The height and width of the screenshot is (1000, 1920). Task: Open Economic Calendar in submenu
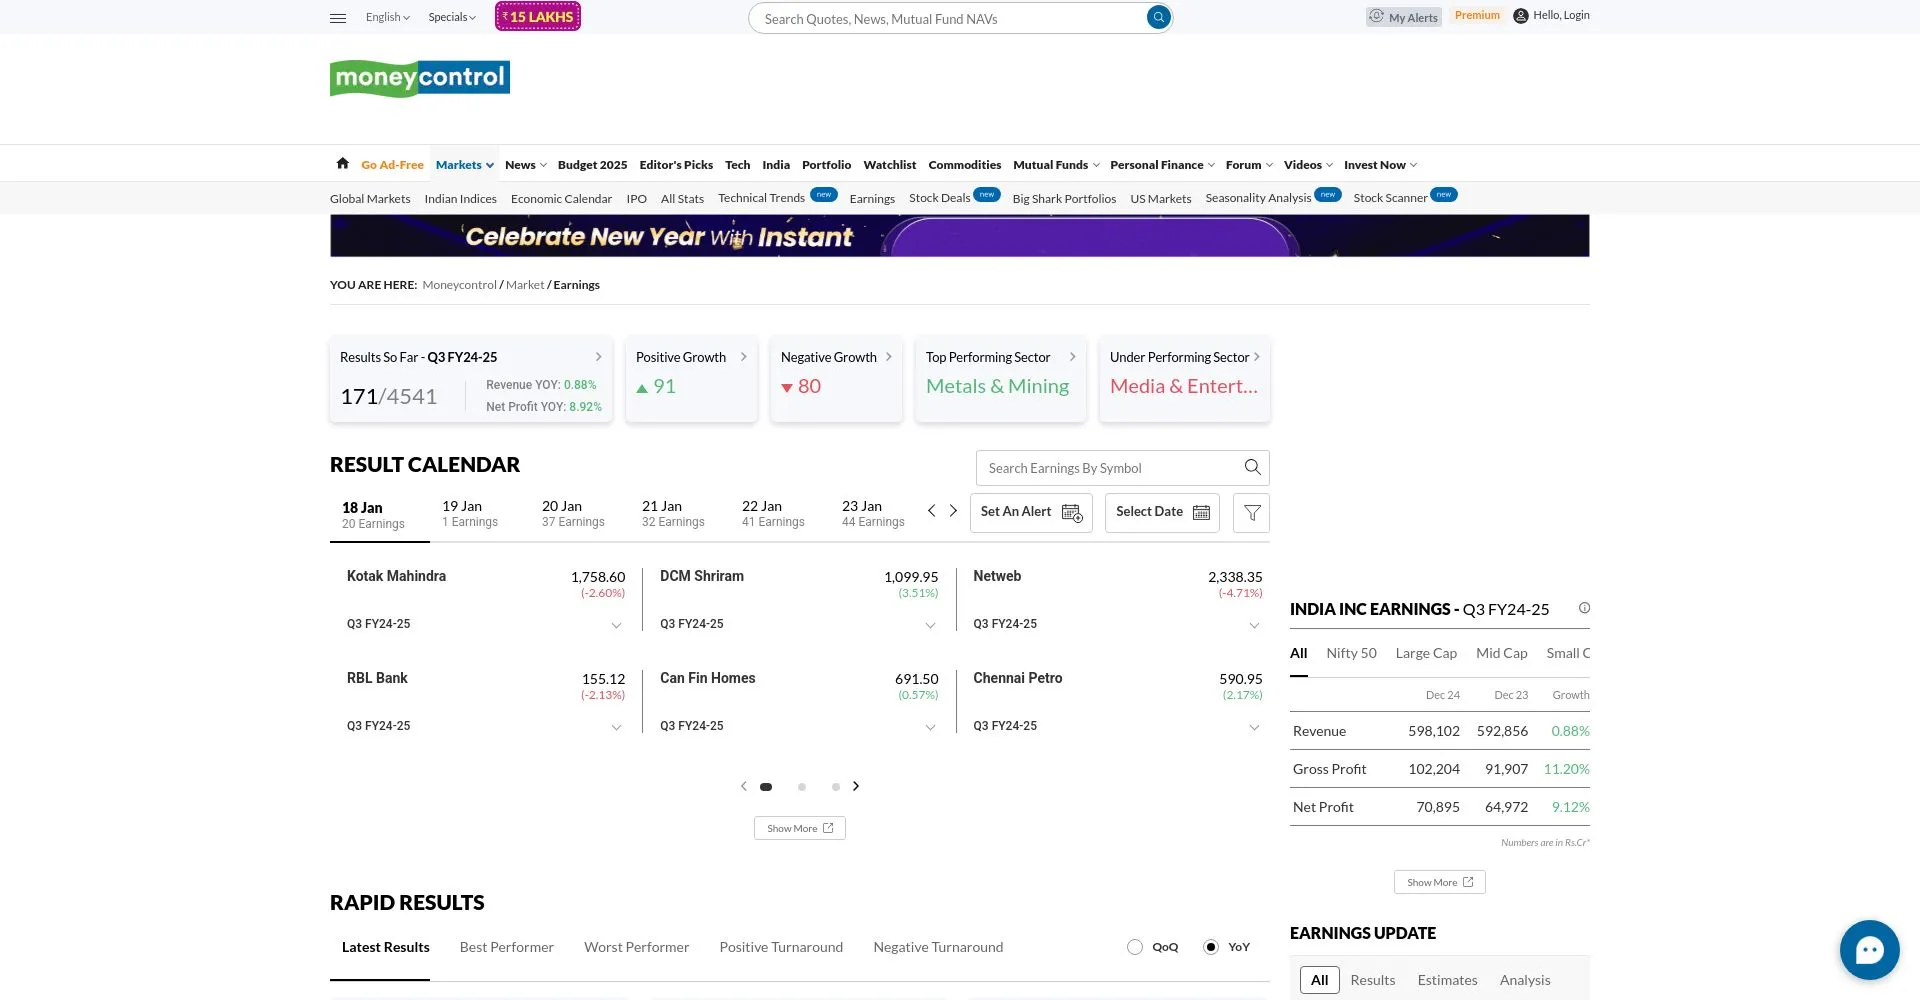(x=561, y=199)
